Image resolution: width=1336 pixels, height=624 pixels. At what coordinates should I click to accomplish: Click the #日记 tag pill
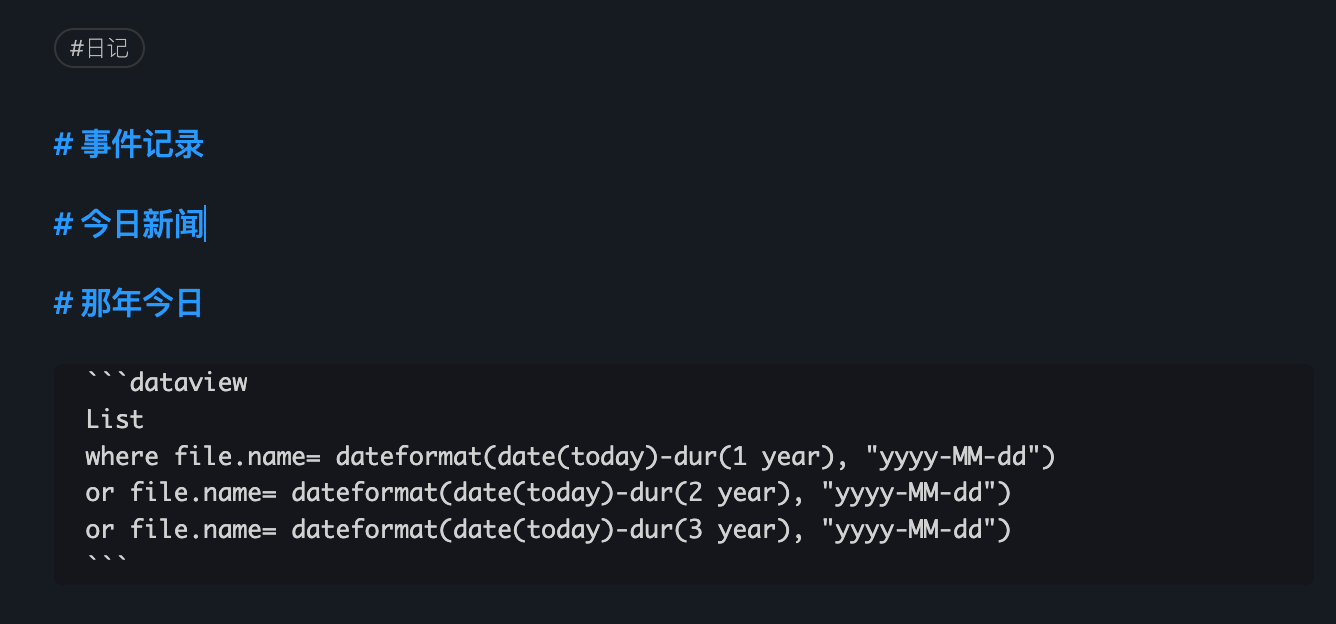coord(99,48)
